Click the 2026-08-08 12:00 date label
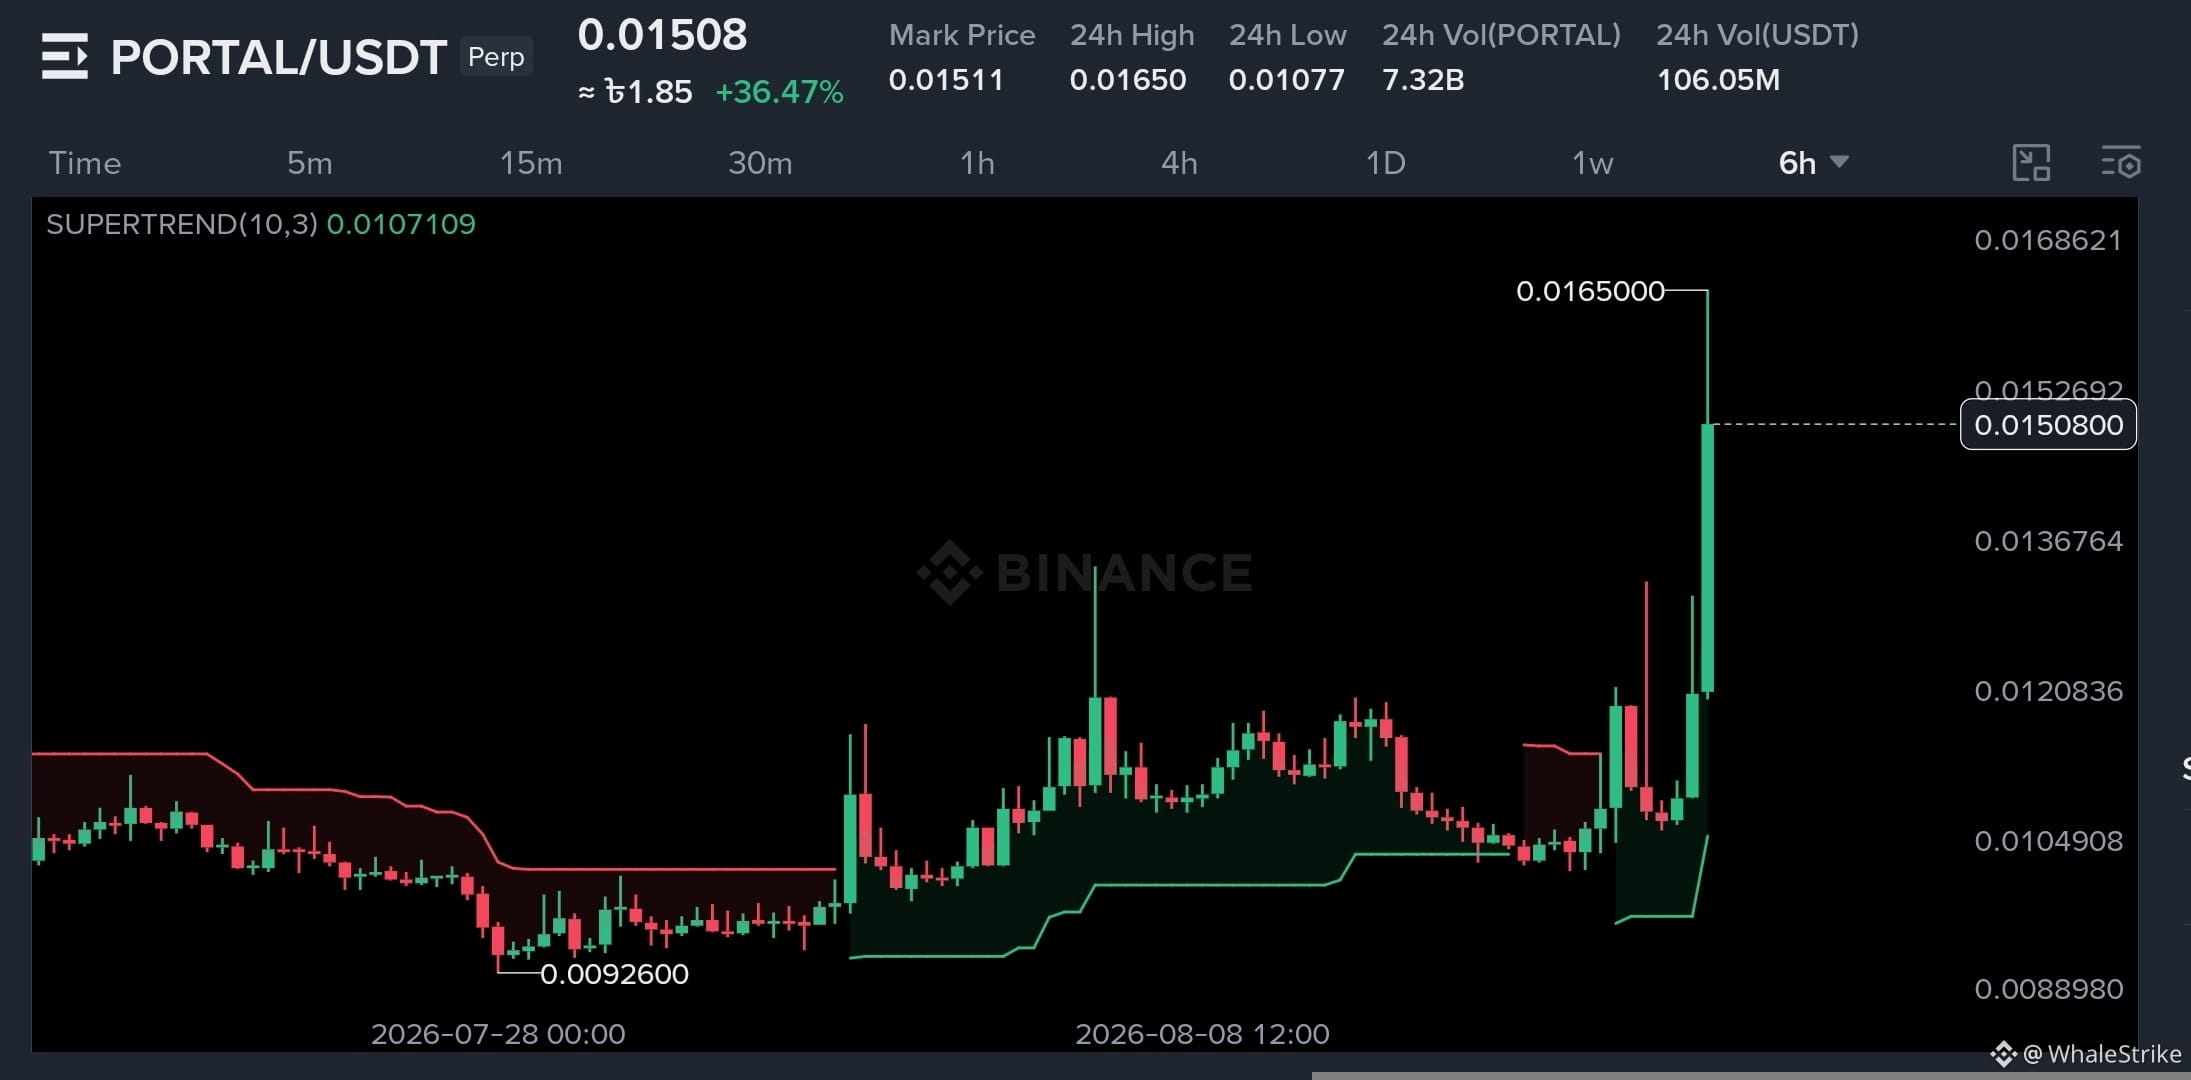Viewport: 2191px width, 1080px height. click(x=1202, y=1034)
